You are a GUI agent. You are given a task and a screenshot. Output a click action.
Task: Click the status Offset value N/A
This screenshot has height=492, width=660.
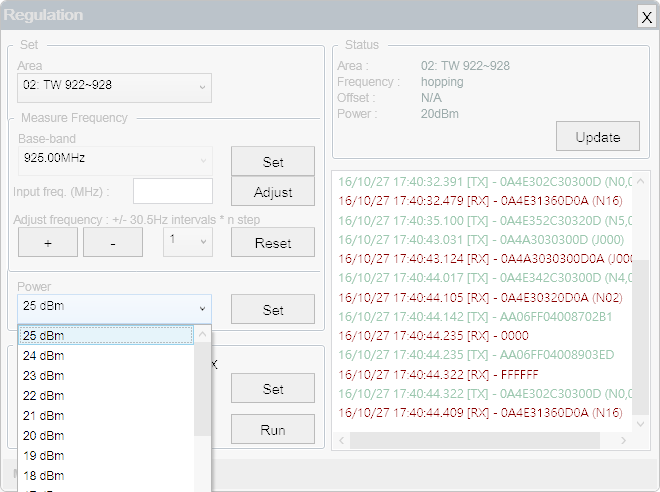431,98
